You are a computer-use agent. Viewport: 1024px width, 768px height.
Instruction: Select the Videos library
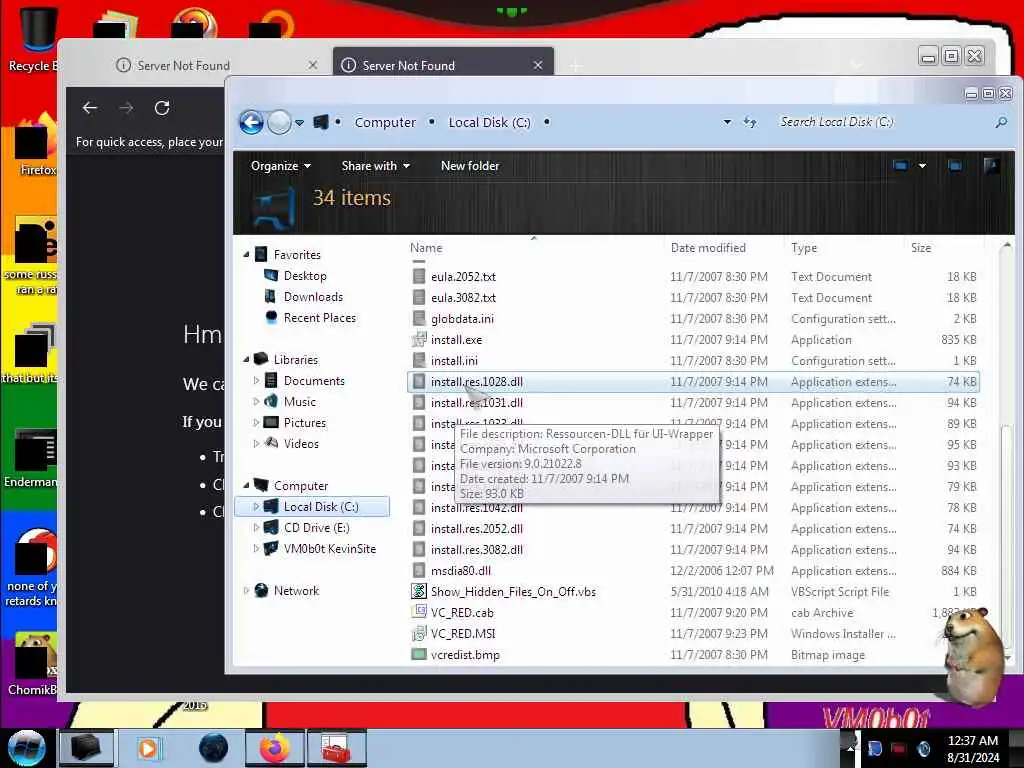click(x=301, y=443)
